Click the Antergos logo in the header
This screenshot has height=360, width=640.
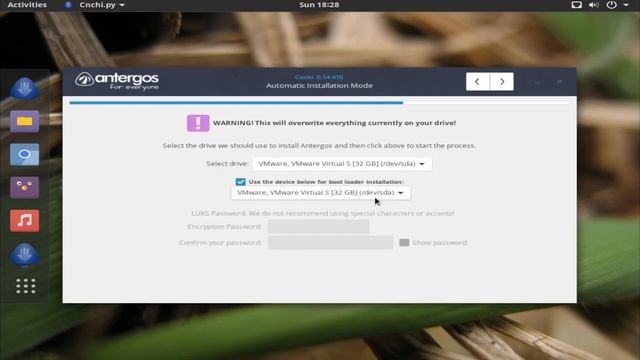117,81
